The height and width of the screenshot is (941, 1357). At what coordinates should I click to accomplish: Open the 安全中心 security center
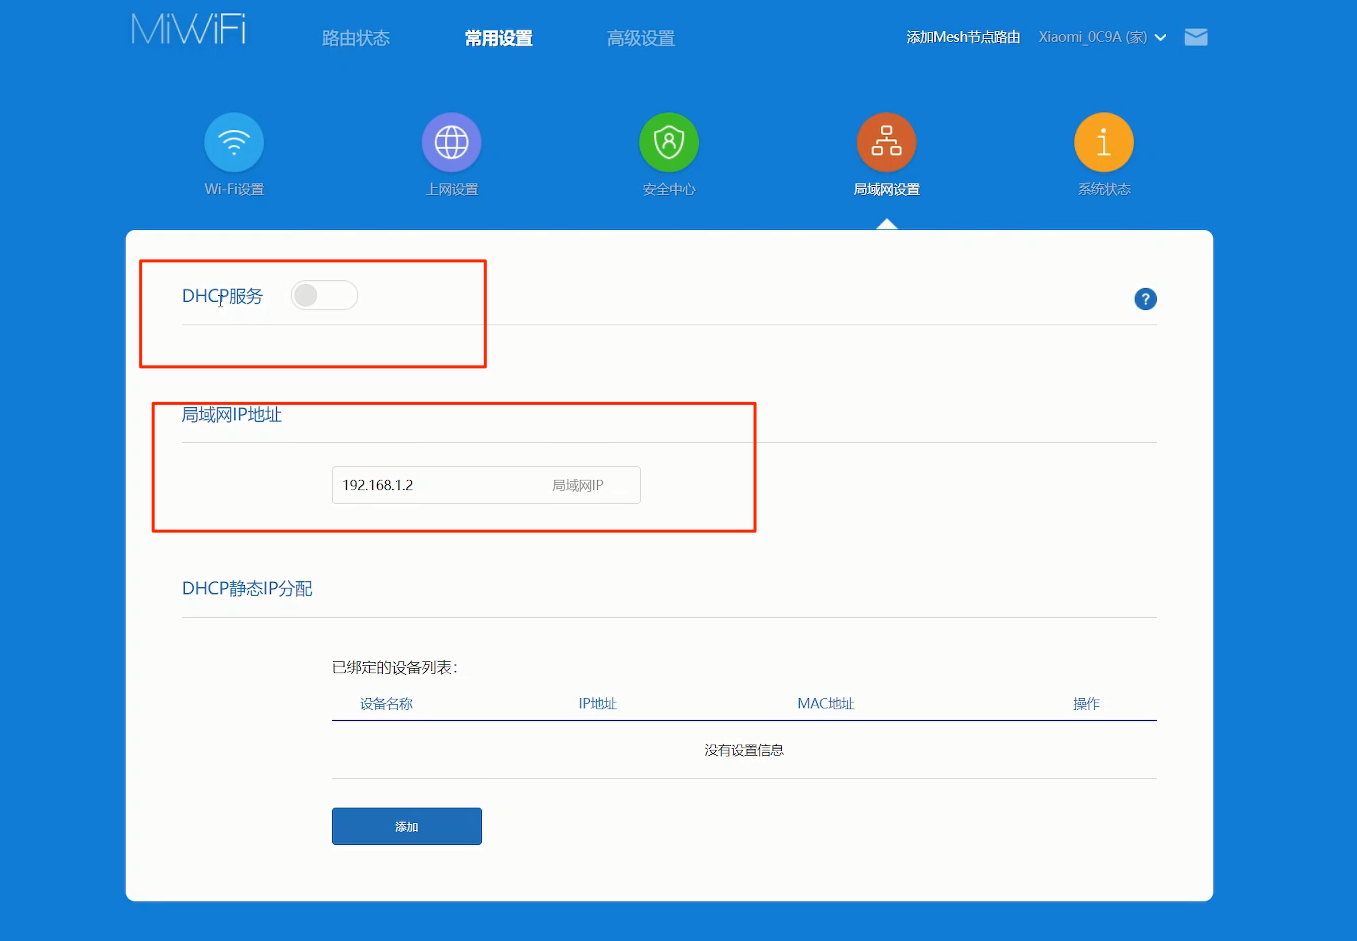pyautogui.click(x=668, y=142)
